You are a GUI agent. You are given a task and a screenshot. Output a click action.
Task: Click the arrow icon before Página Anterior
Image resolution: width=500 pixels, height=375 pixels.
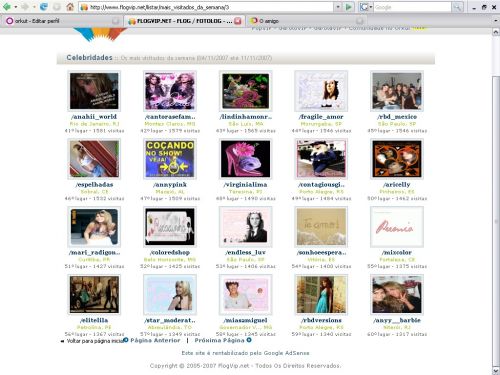126,340
